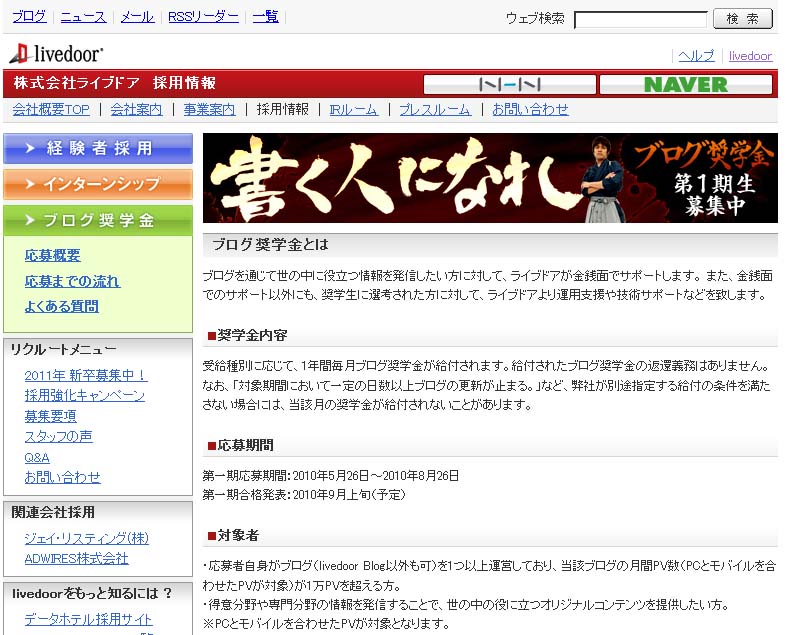Click the リクルートメニュー panel heading
This screenshot has width=786, height=635.
[63, 349]
